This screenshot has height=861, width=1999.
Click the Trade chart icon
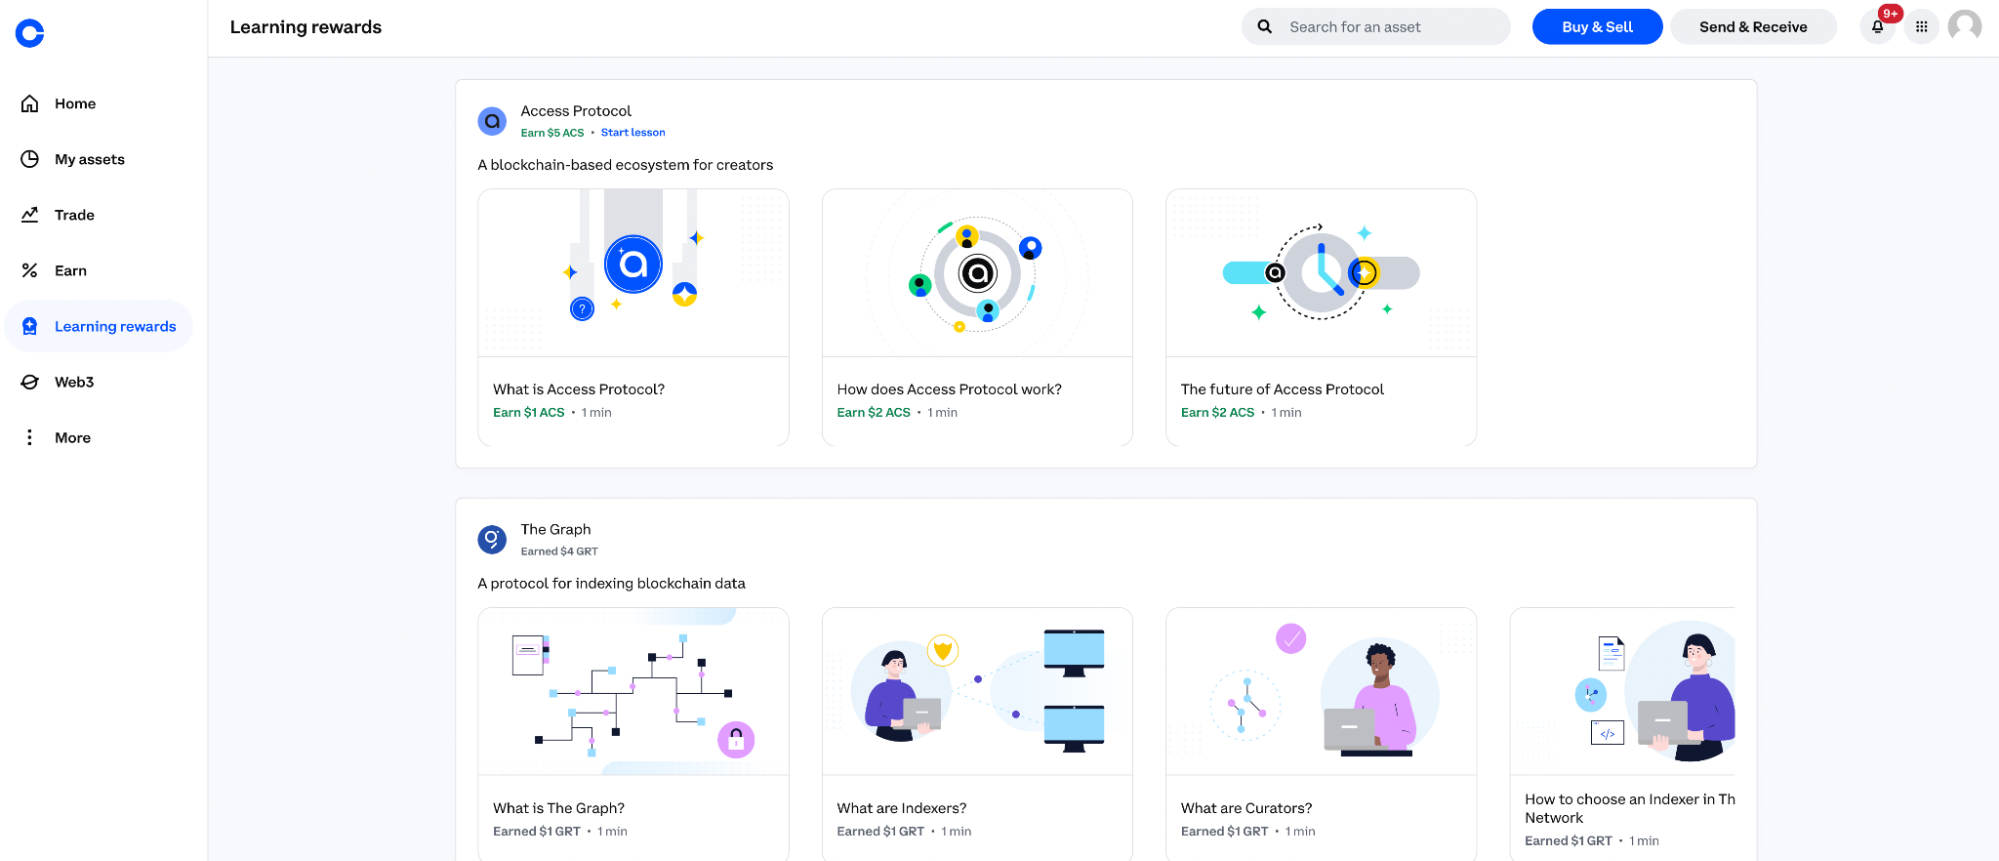[30, 214]
